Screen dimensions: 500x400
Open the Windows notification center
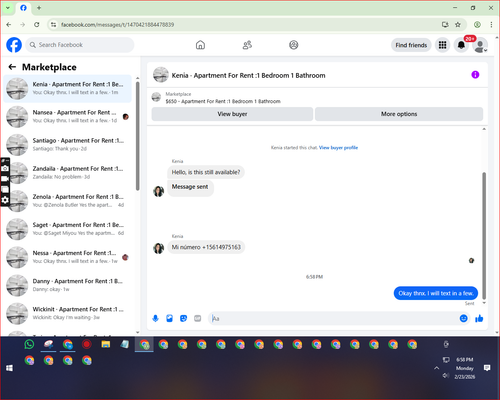point(487,368)
